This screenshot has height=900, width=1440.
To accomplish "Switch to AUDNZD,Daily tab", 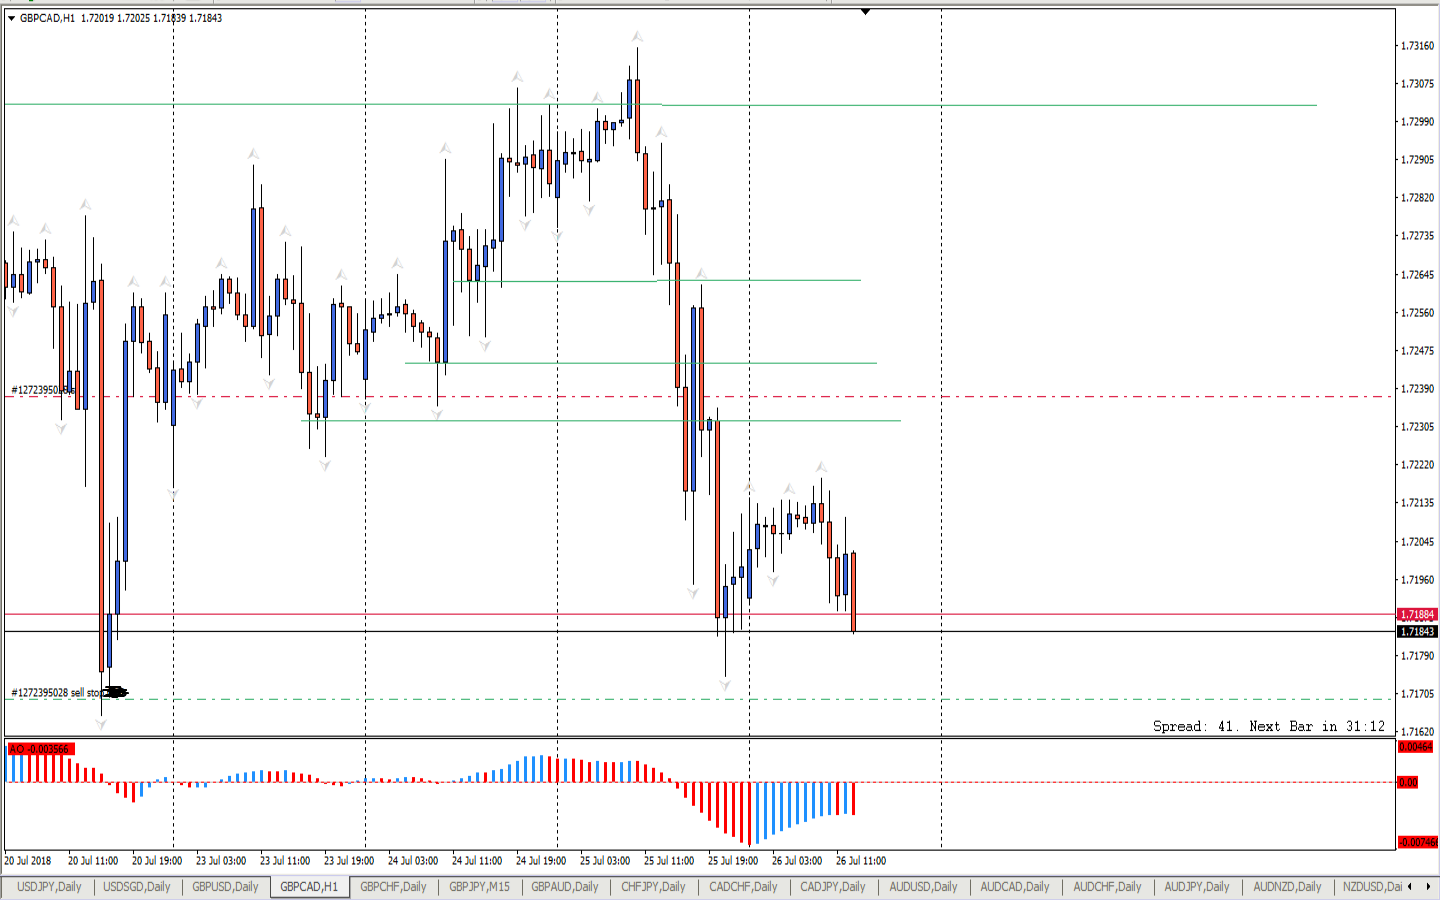I will [1287, 887].
